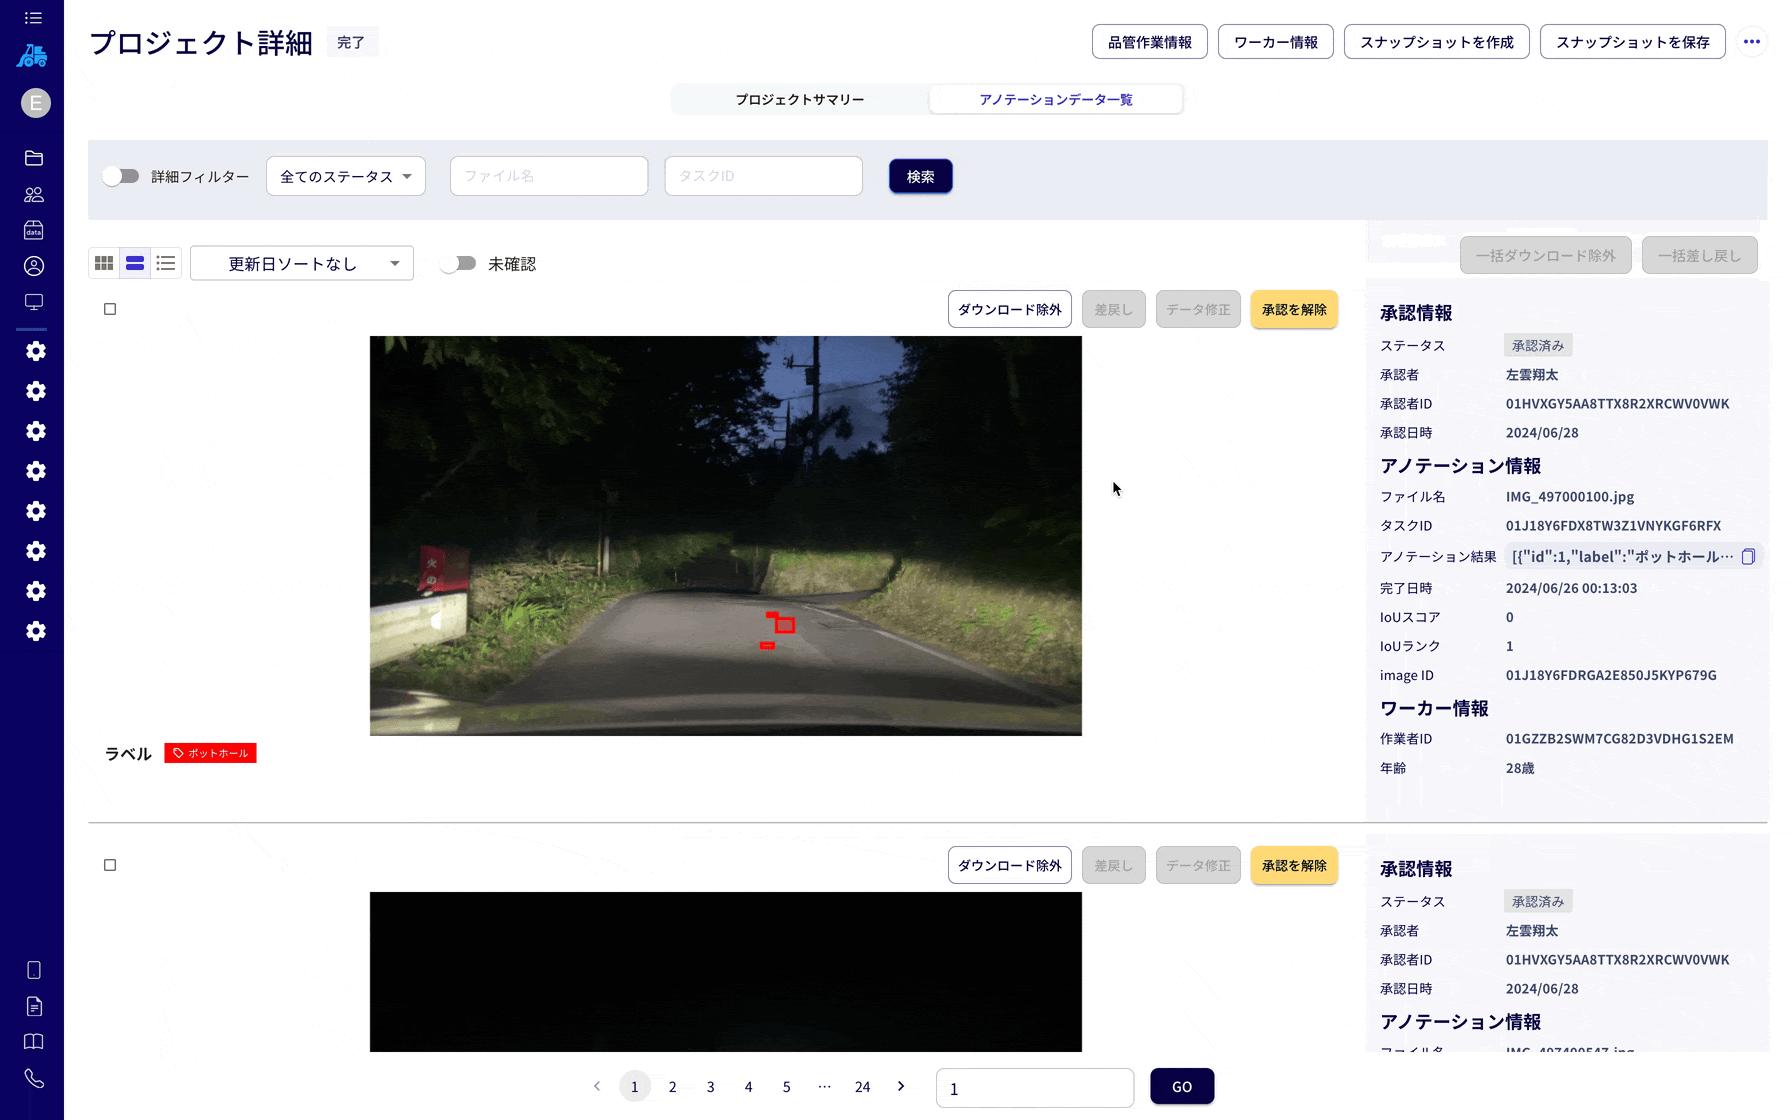
Task: Switch to the プロジェクトサマリー tab
Action: 800,99
